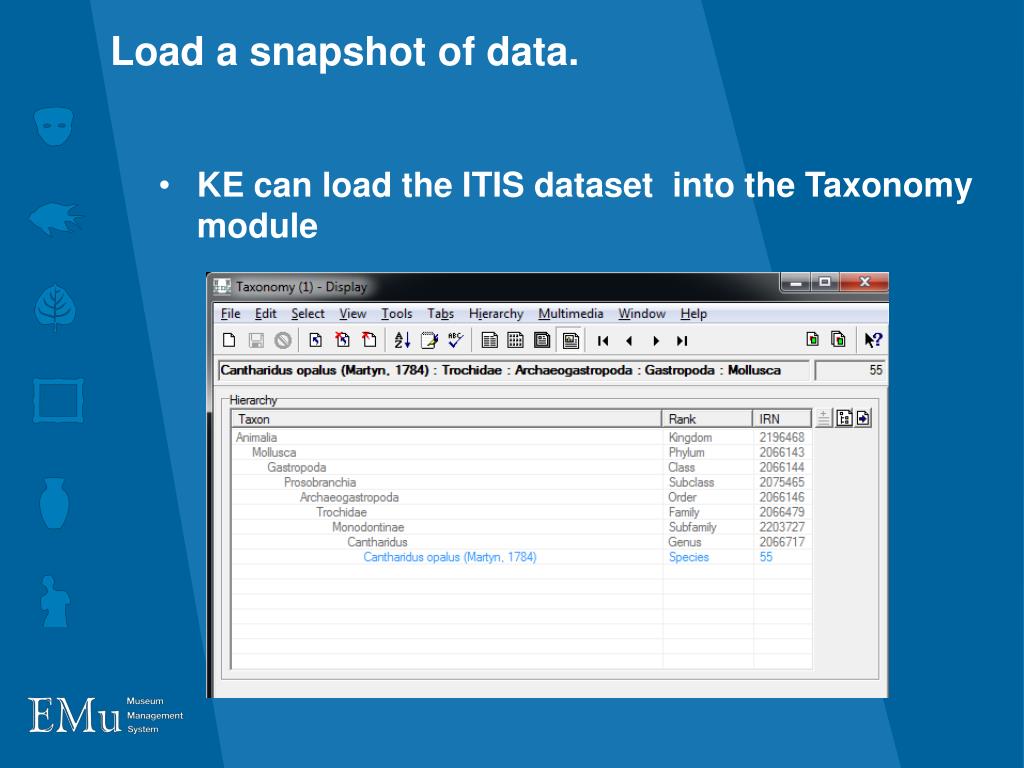
Task: Click the record summary field with Cantharidus opalus
Action: [x=513, y=370]
